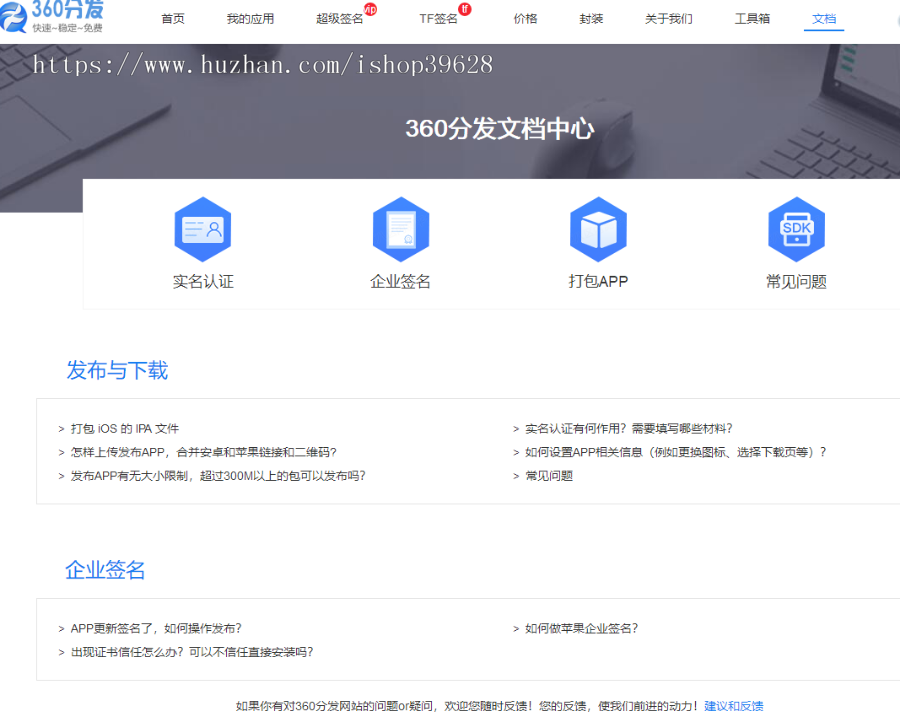The width and height of the screenshot is (900, 722).
Task: Open APP更新签名了，如何操作发布 article
Action: 156,628
